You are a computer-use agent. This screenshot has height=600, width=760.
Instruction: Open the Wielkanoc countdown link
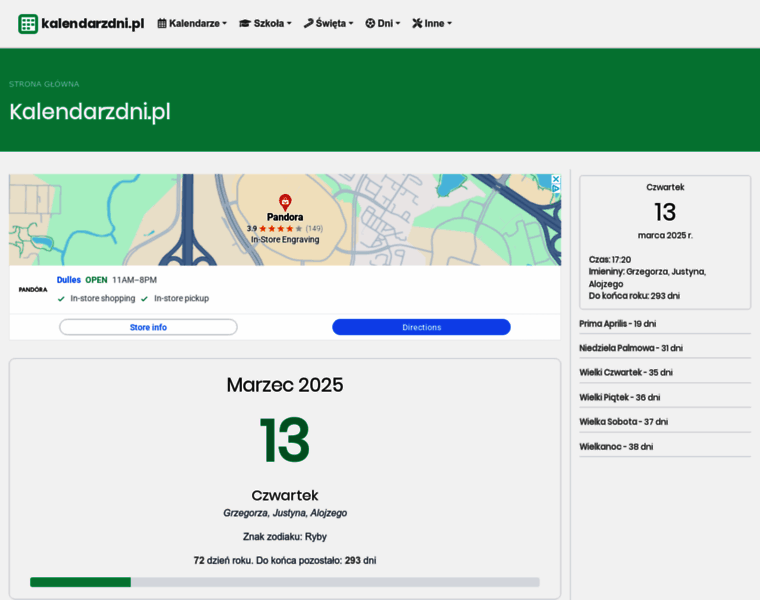click(615, 446)
